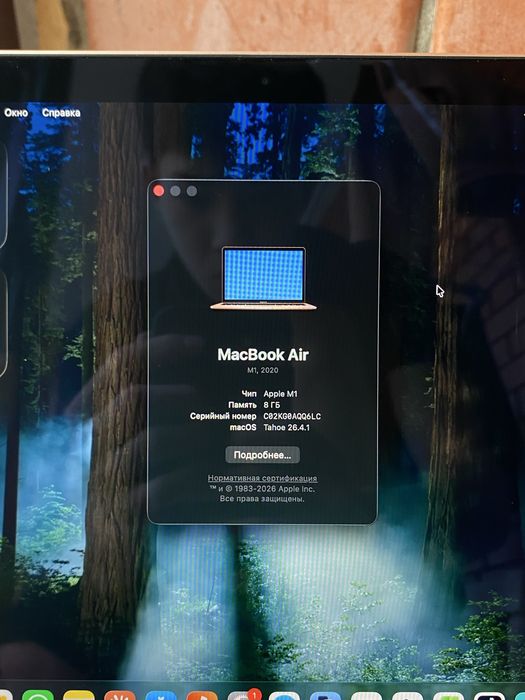The image size is (525, 700).
Task: Click the Память label
Action: tap(242, 405)
